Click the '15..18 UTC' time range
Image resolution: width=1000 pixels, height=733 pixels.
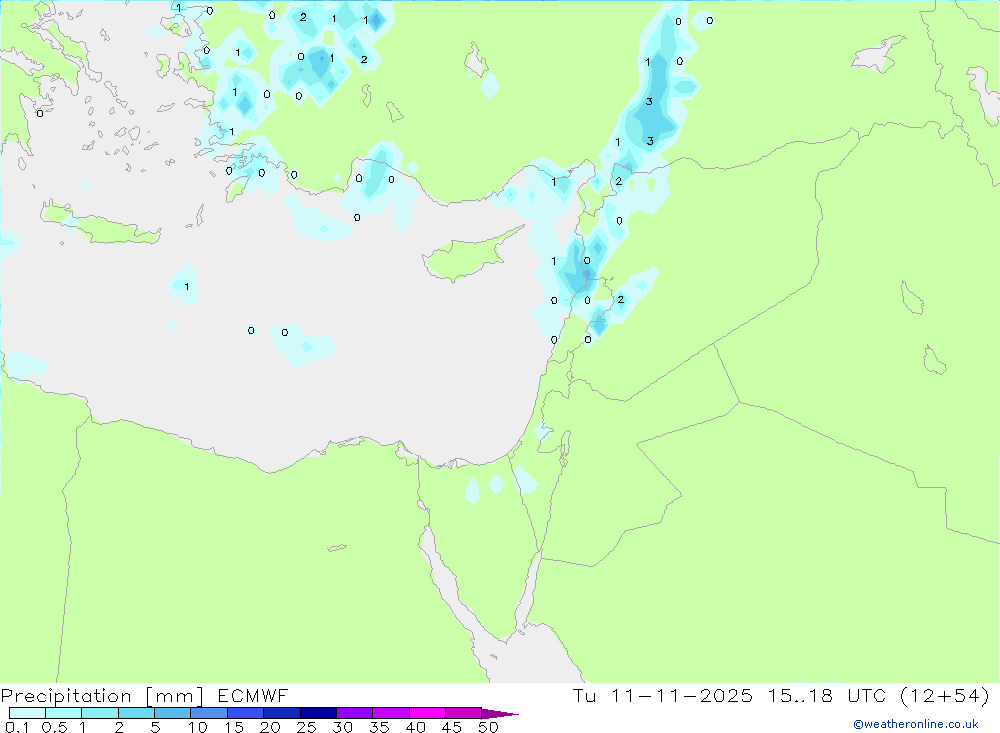point(827,696)
